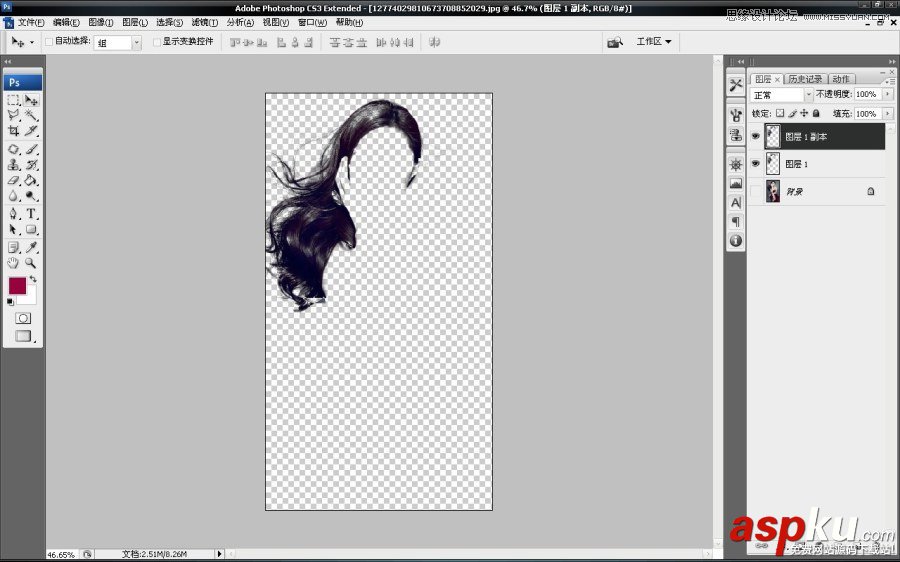Switch foreground and background colors
900x562 pixels.
[33, 279]
